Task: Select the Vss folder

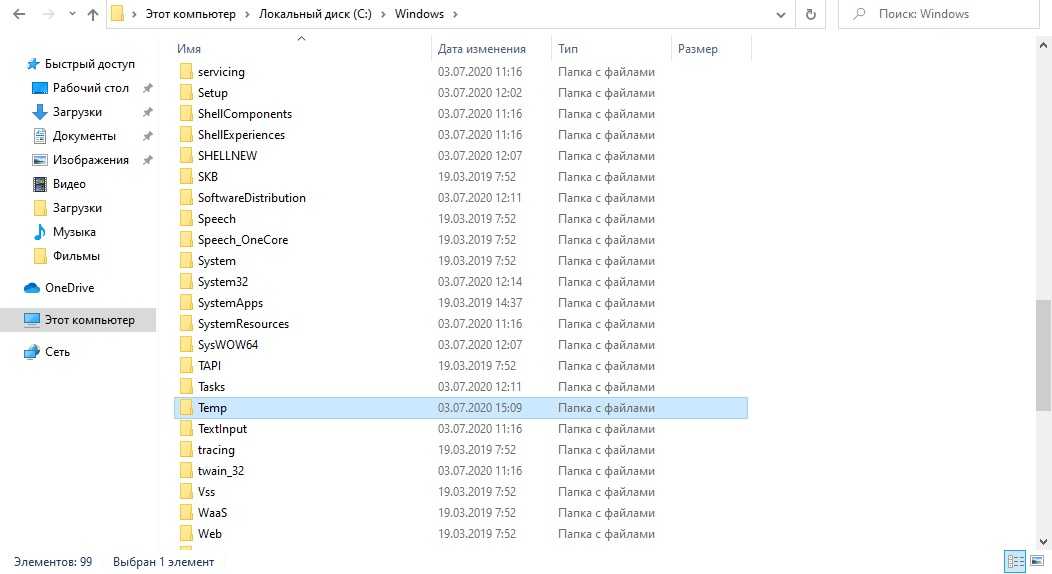Action: [x=206, y=492]
